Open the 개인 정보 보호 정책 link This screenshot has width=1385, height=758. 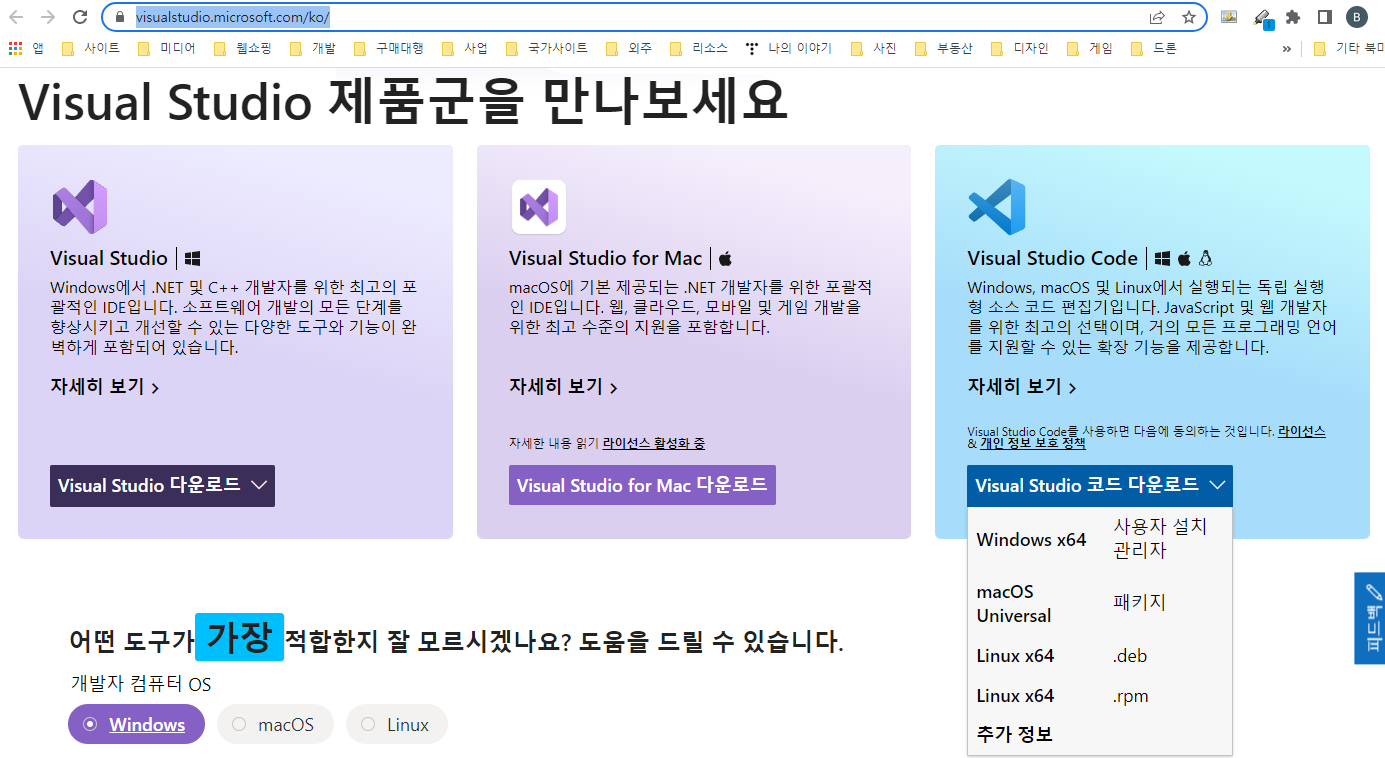tap(1032, 443)
